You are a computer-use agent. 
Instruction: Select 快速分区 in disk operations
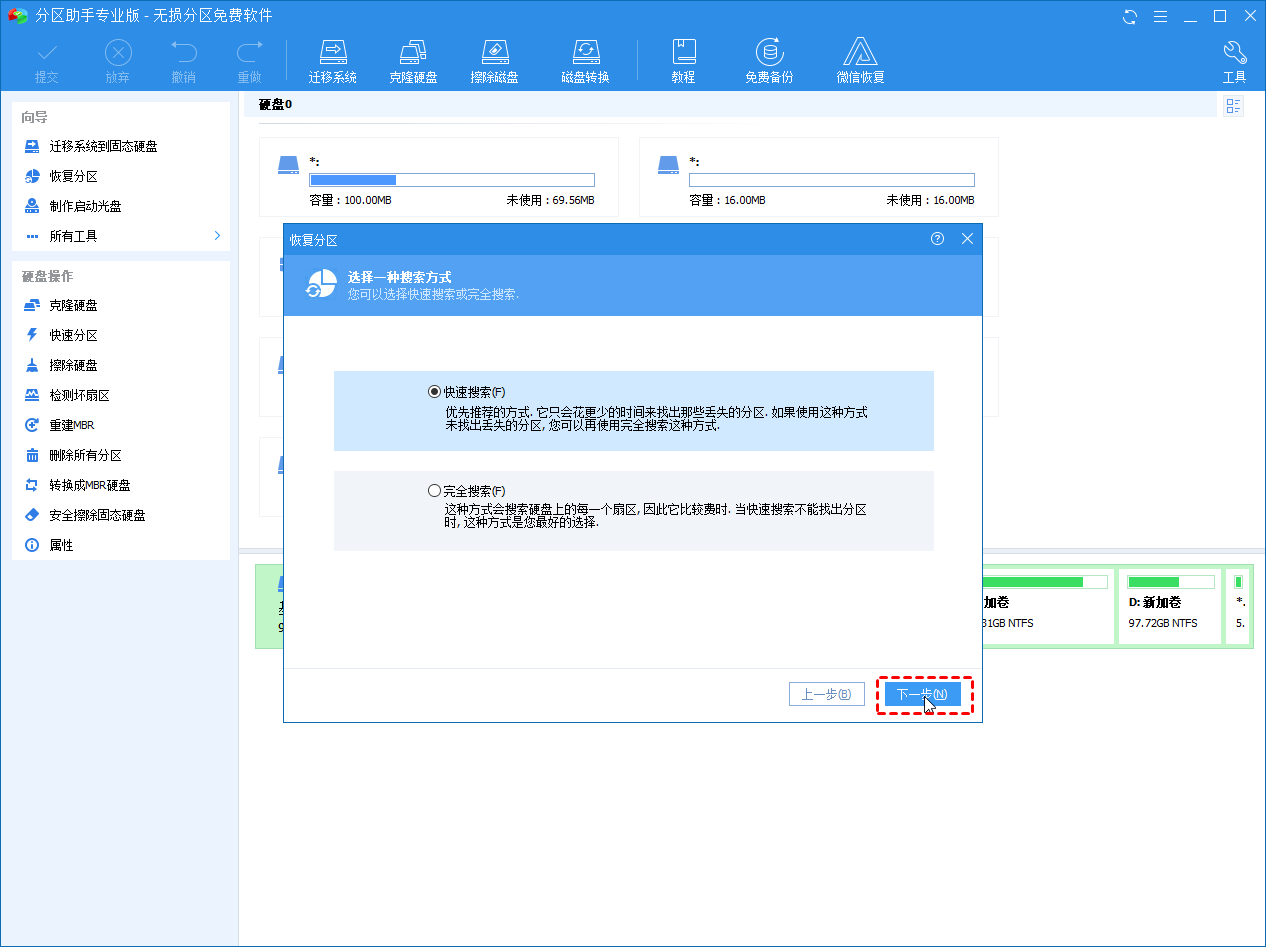coord(73,335)
